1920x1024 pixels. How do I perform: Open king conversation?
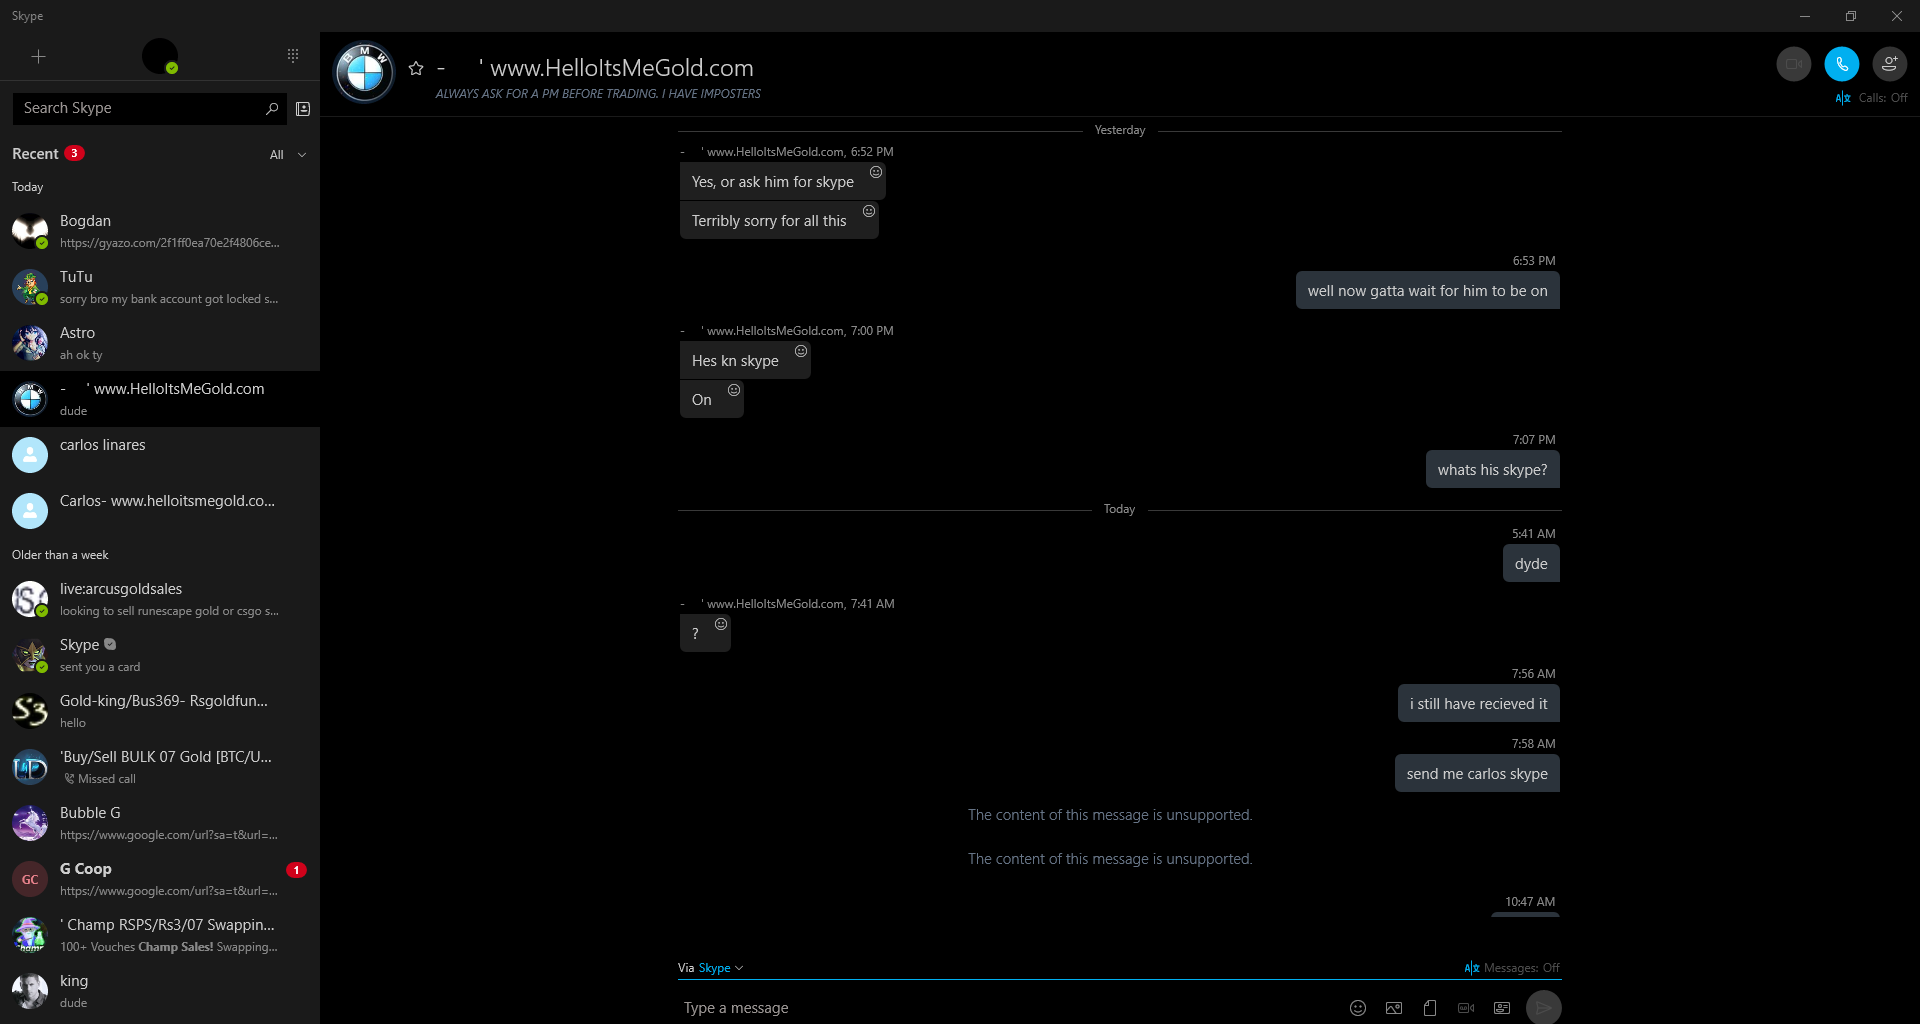pos(160,991)
